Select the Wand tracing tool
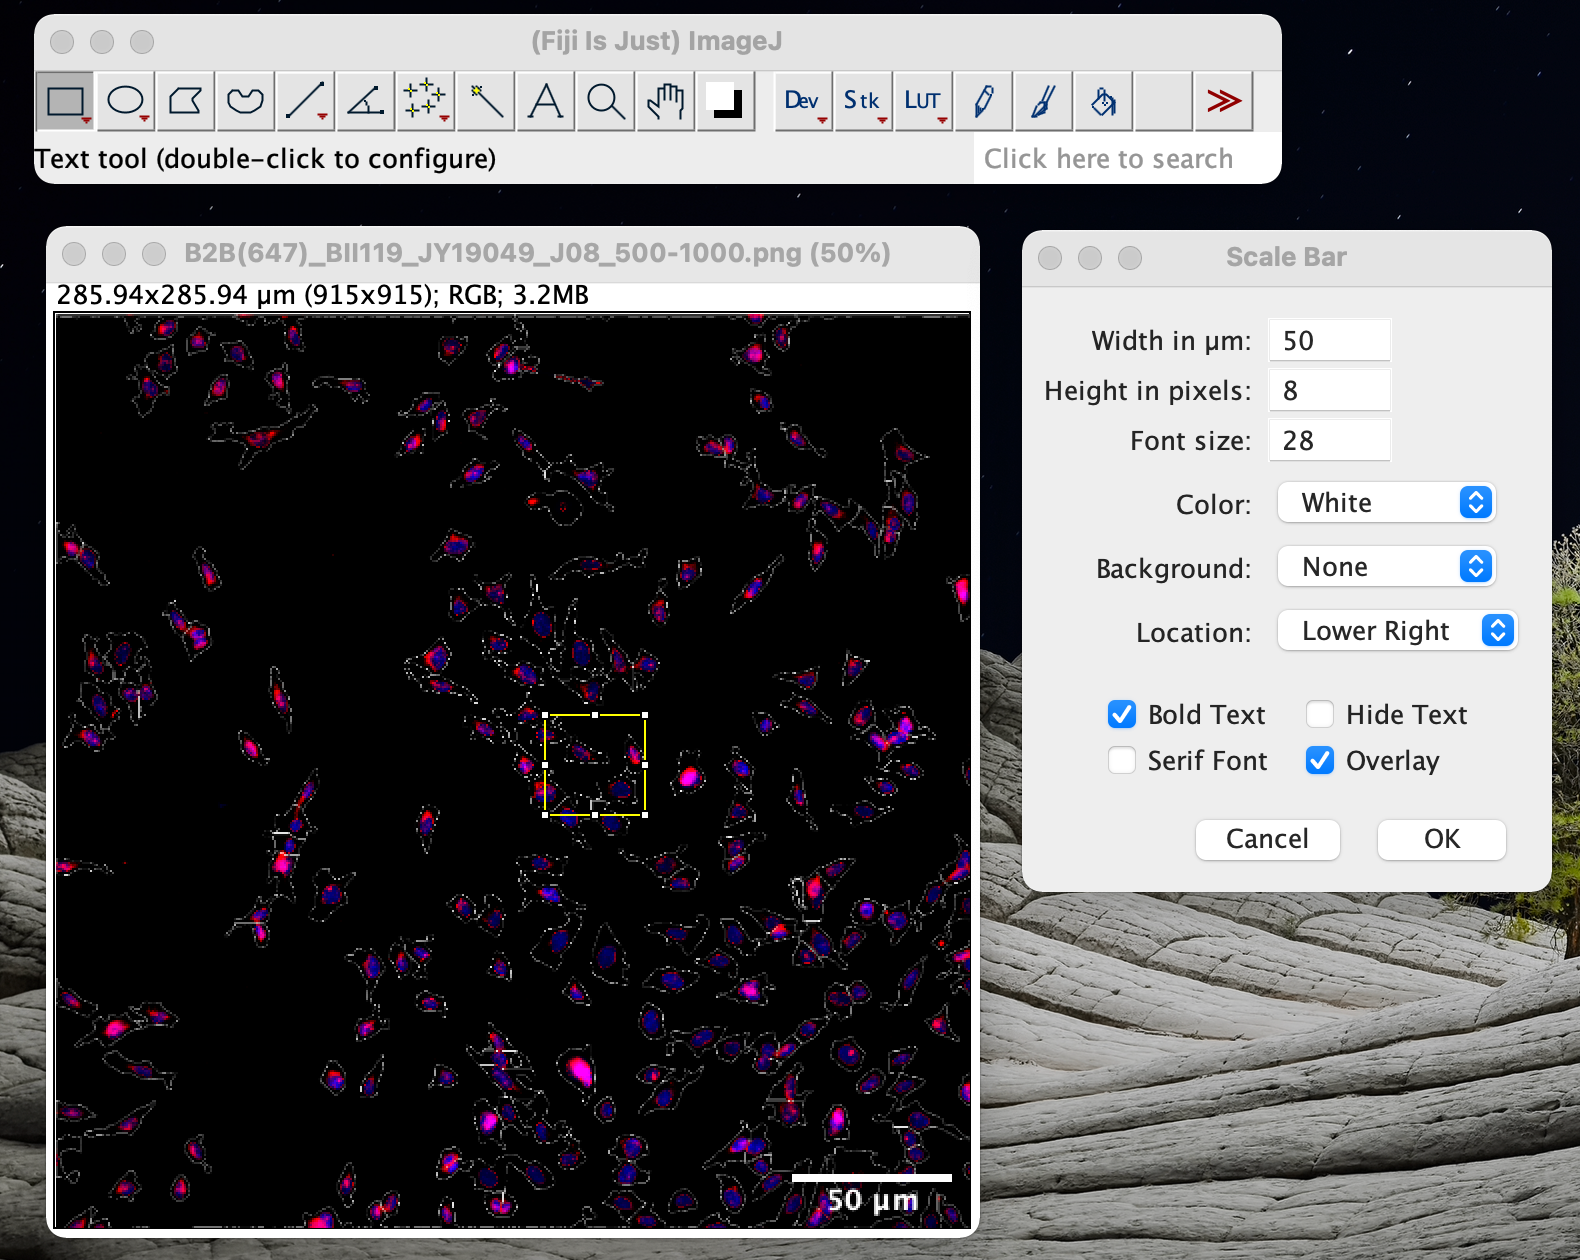1580x1260 pixels. coord(485,101)
